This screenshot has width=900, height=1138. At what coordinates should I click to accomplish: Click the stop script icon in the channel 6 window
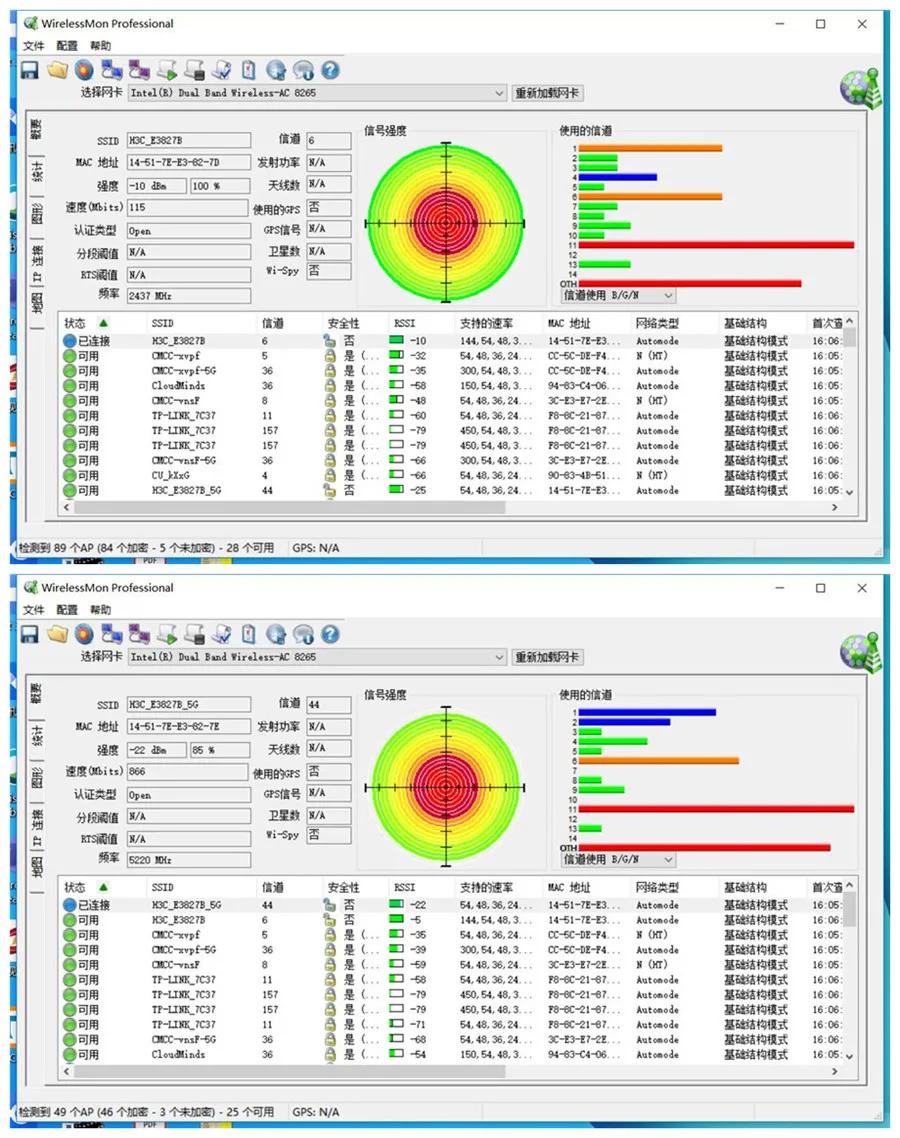click(x=194, y=70)
